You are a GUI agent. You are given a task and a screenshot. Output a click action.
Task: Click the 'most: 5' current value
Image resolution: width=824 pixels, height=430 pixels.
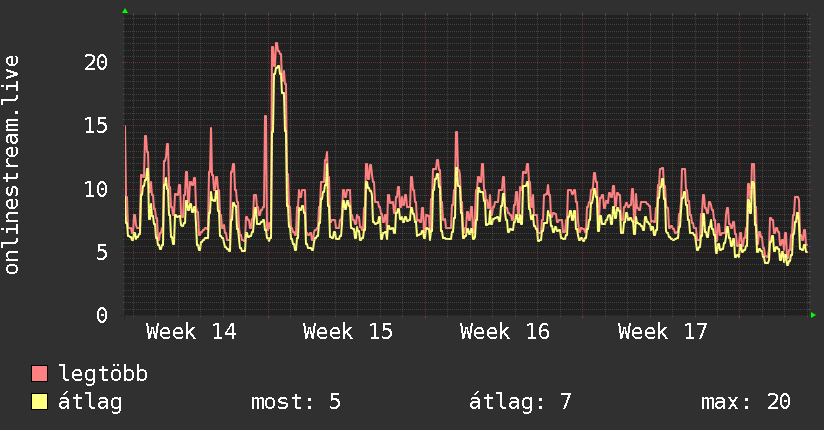click(296, 402)
